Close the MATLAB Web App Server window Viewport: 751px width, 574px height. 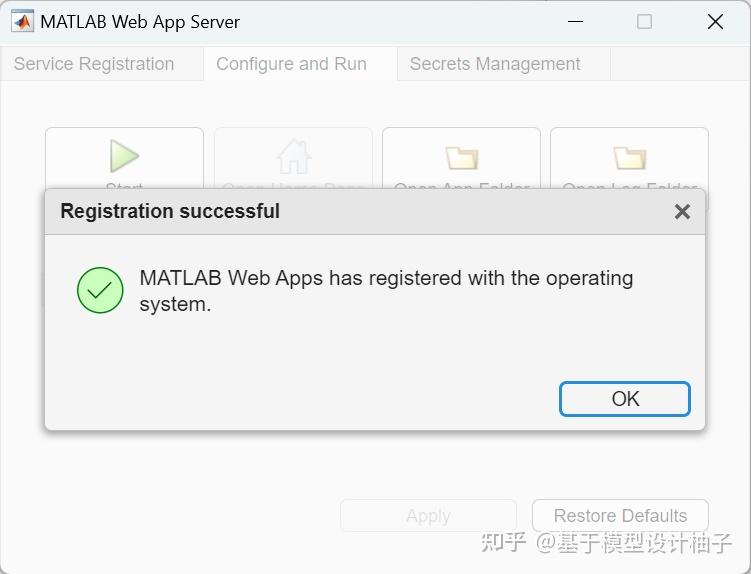pyautogui.click(x=715, y=22)
